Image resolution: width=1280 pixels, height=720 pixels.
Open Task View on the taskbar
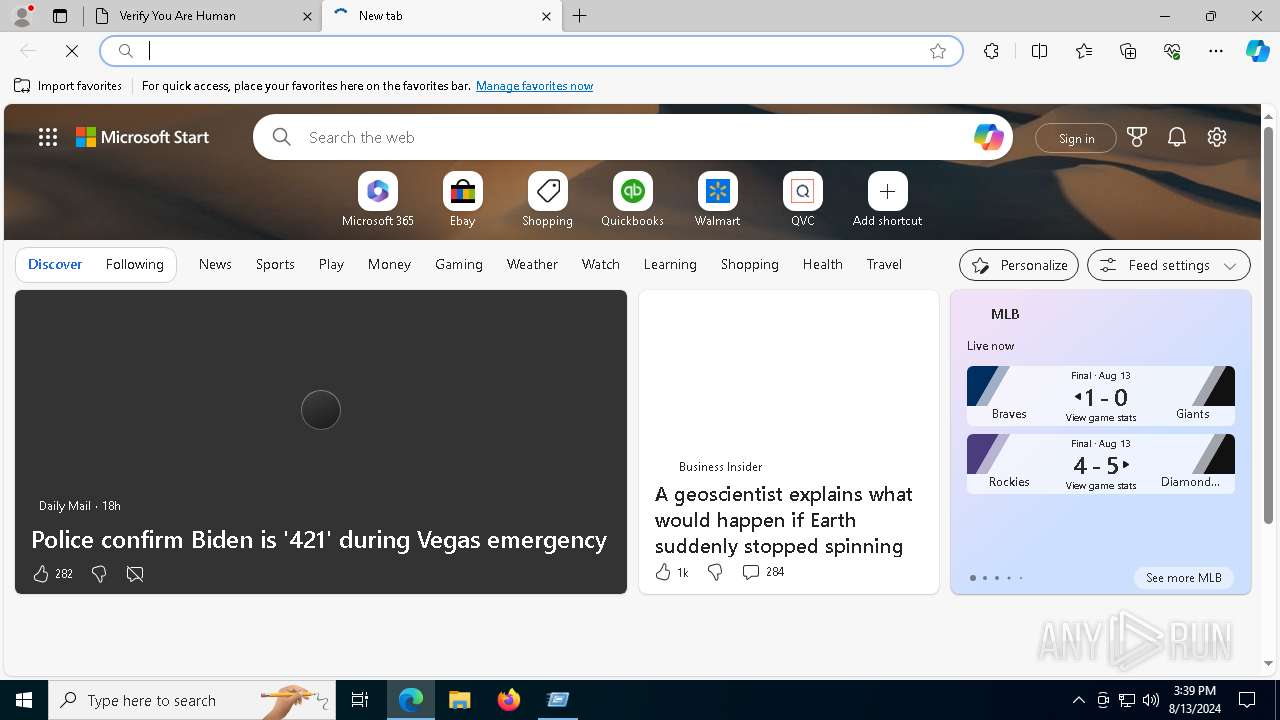click(360, 700)
